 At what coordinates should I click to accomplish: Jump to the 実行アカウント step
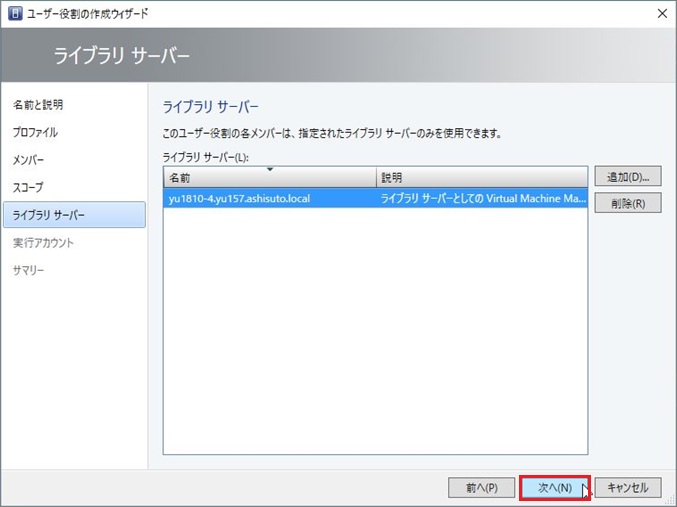tap(43, 243)
